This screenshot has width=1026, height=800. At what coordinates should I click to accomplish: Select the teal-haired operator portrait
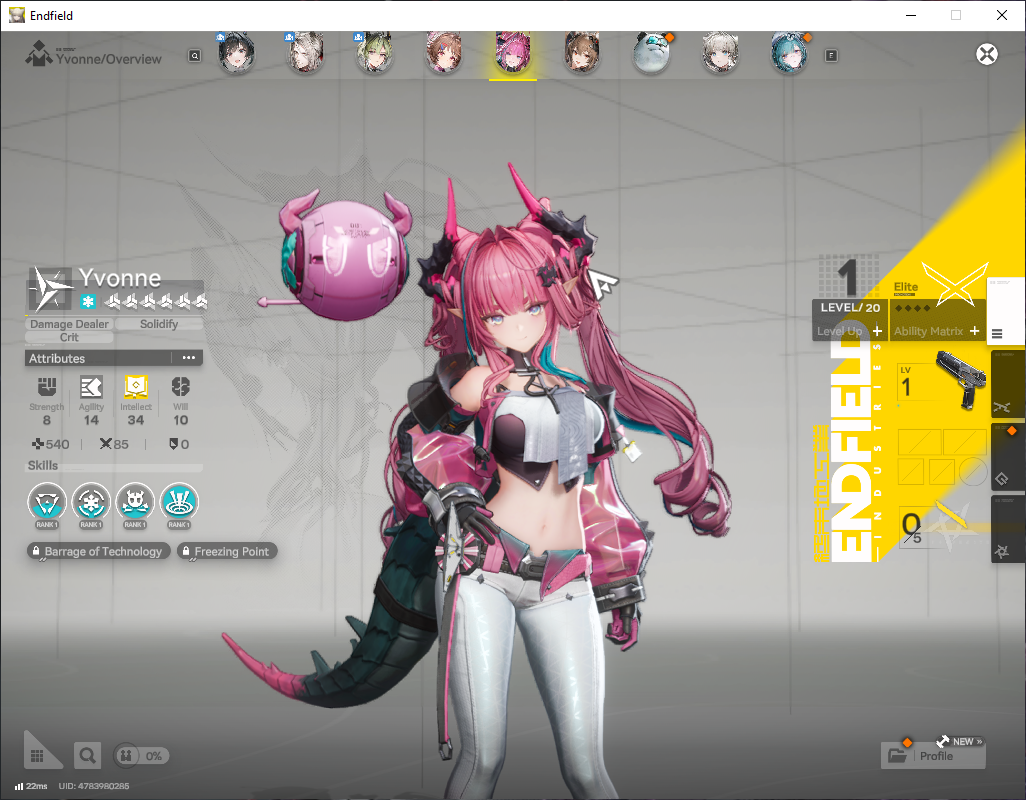click(x=790, y=52)
